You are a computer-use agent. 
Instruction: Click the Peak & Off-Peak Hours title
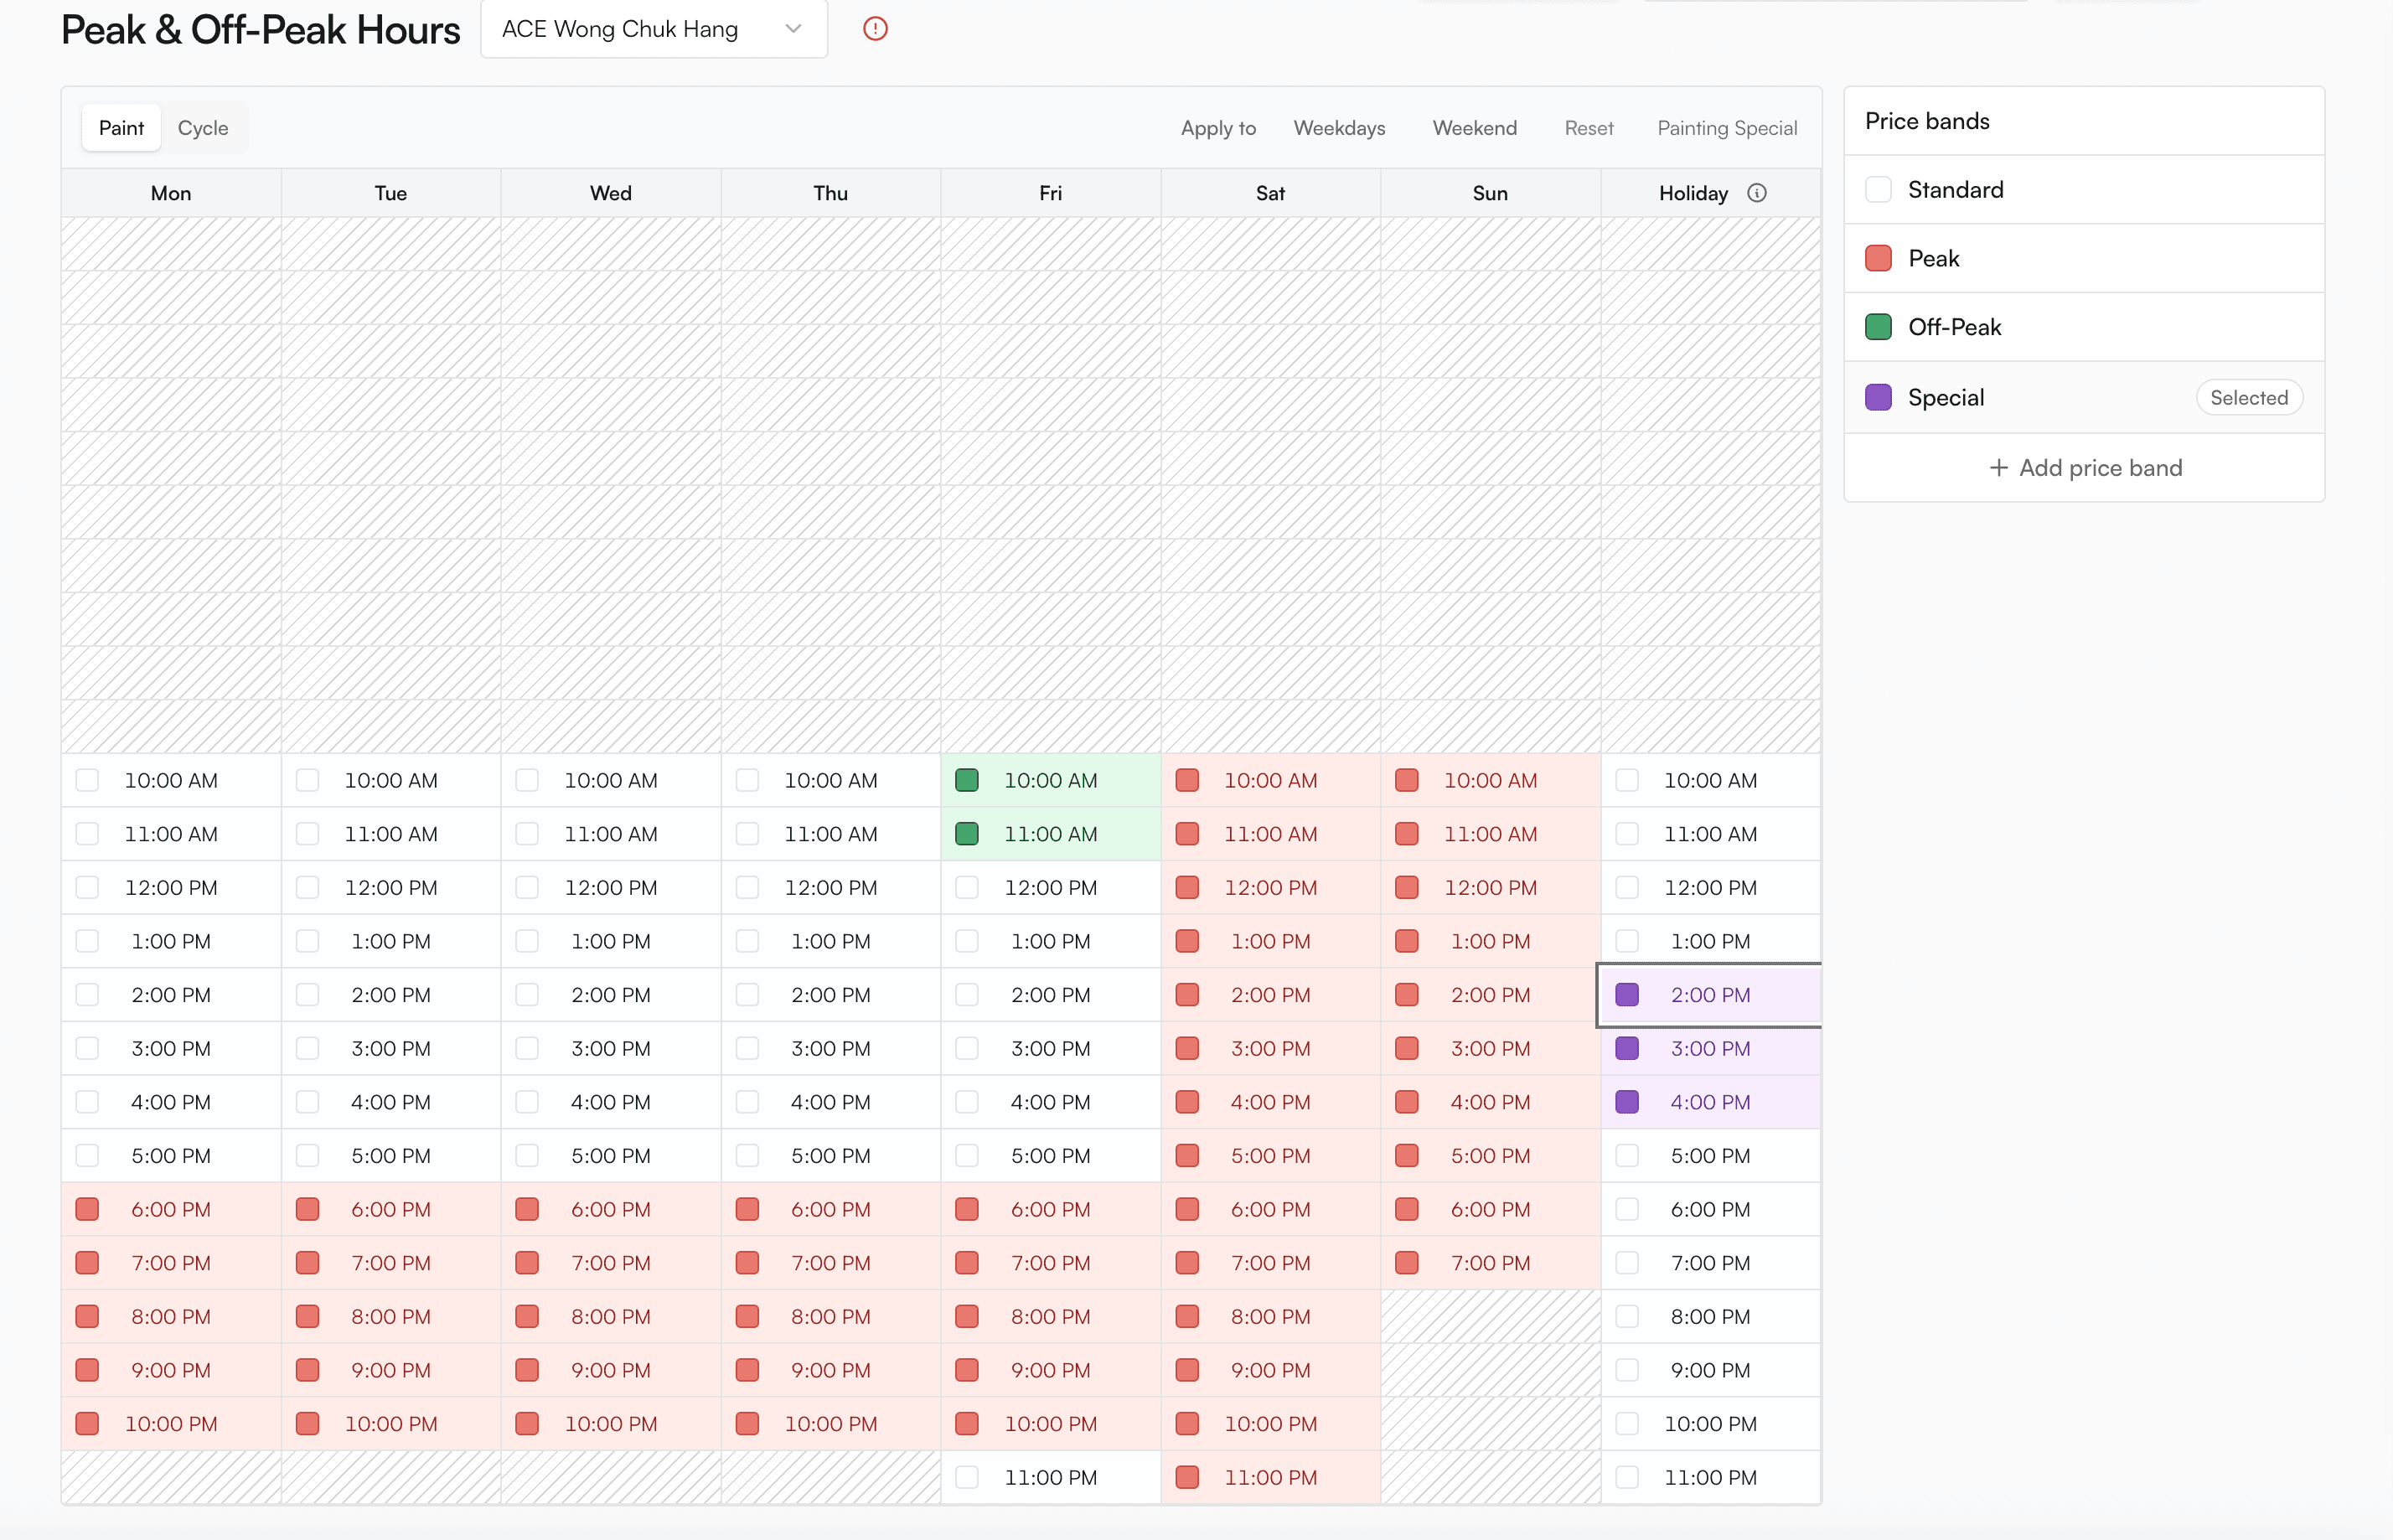point(261,30)
